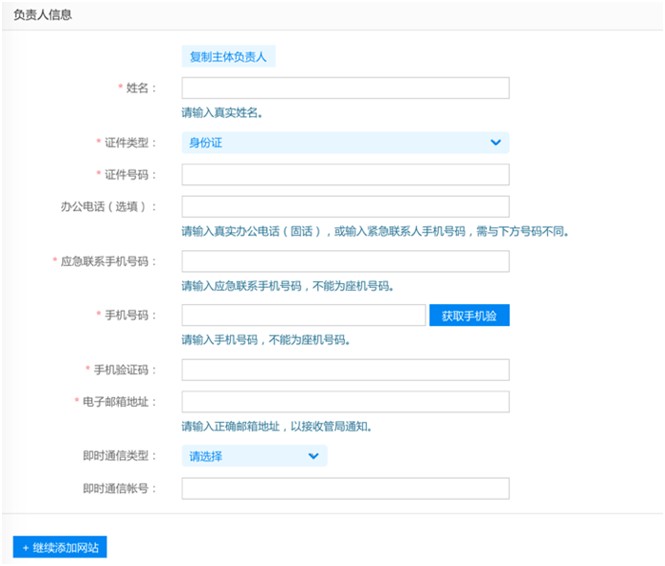Focus the 手机号码 input box
Screen dimensions: 665x566
tap(304, 315)
